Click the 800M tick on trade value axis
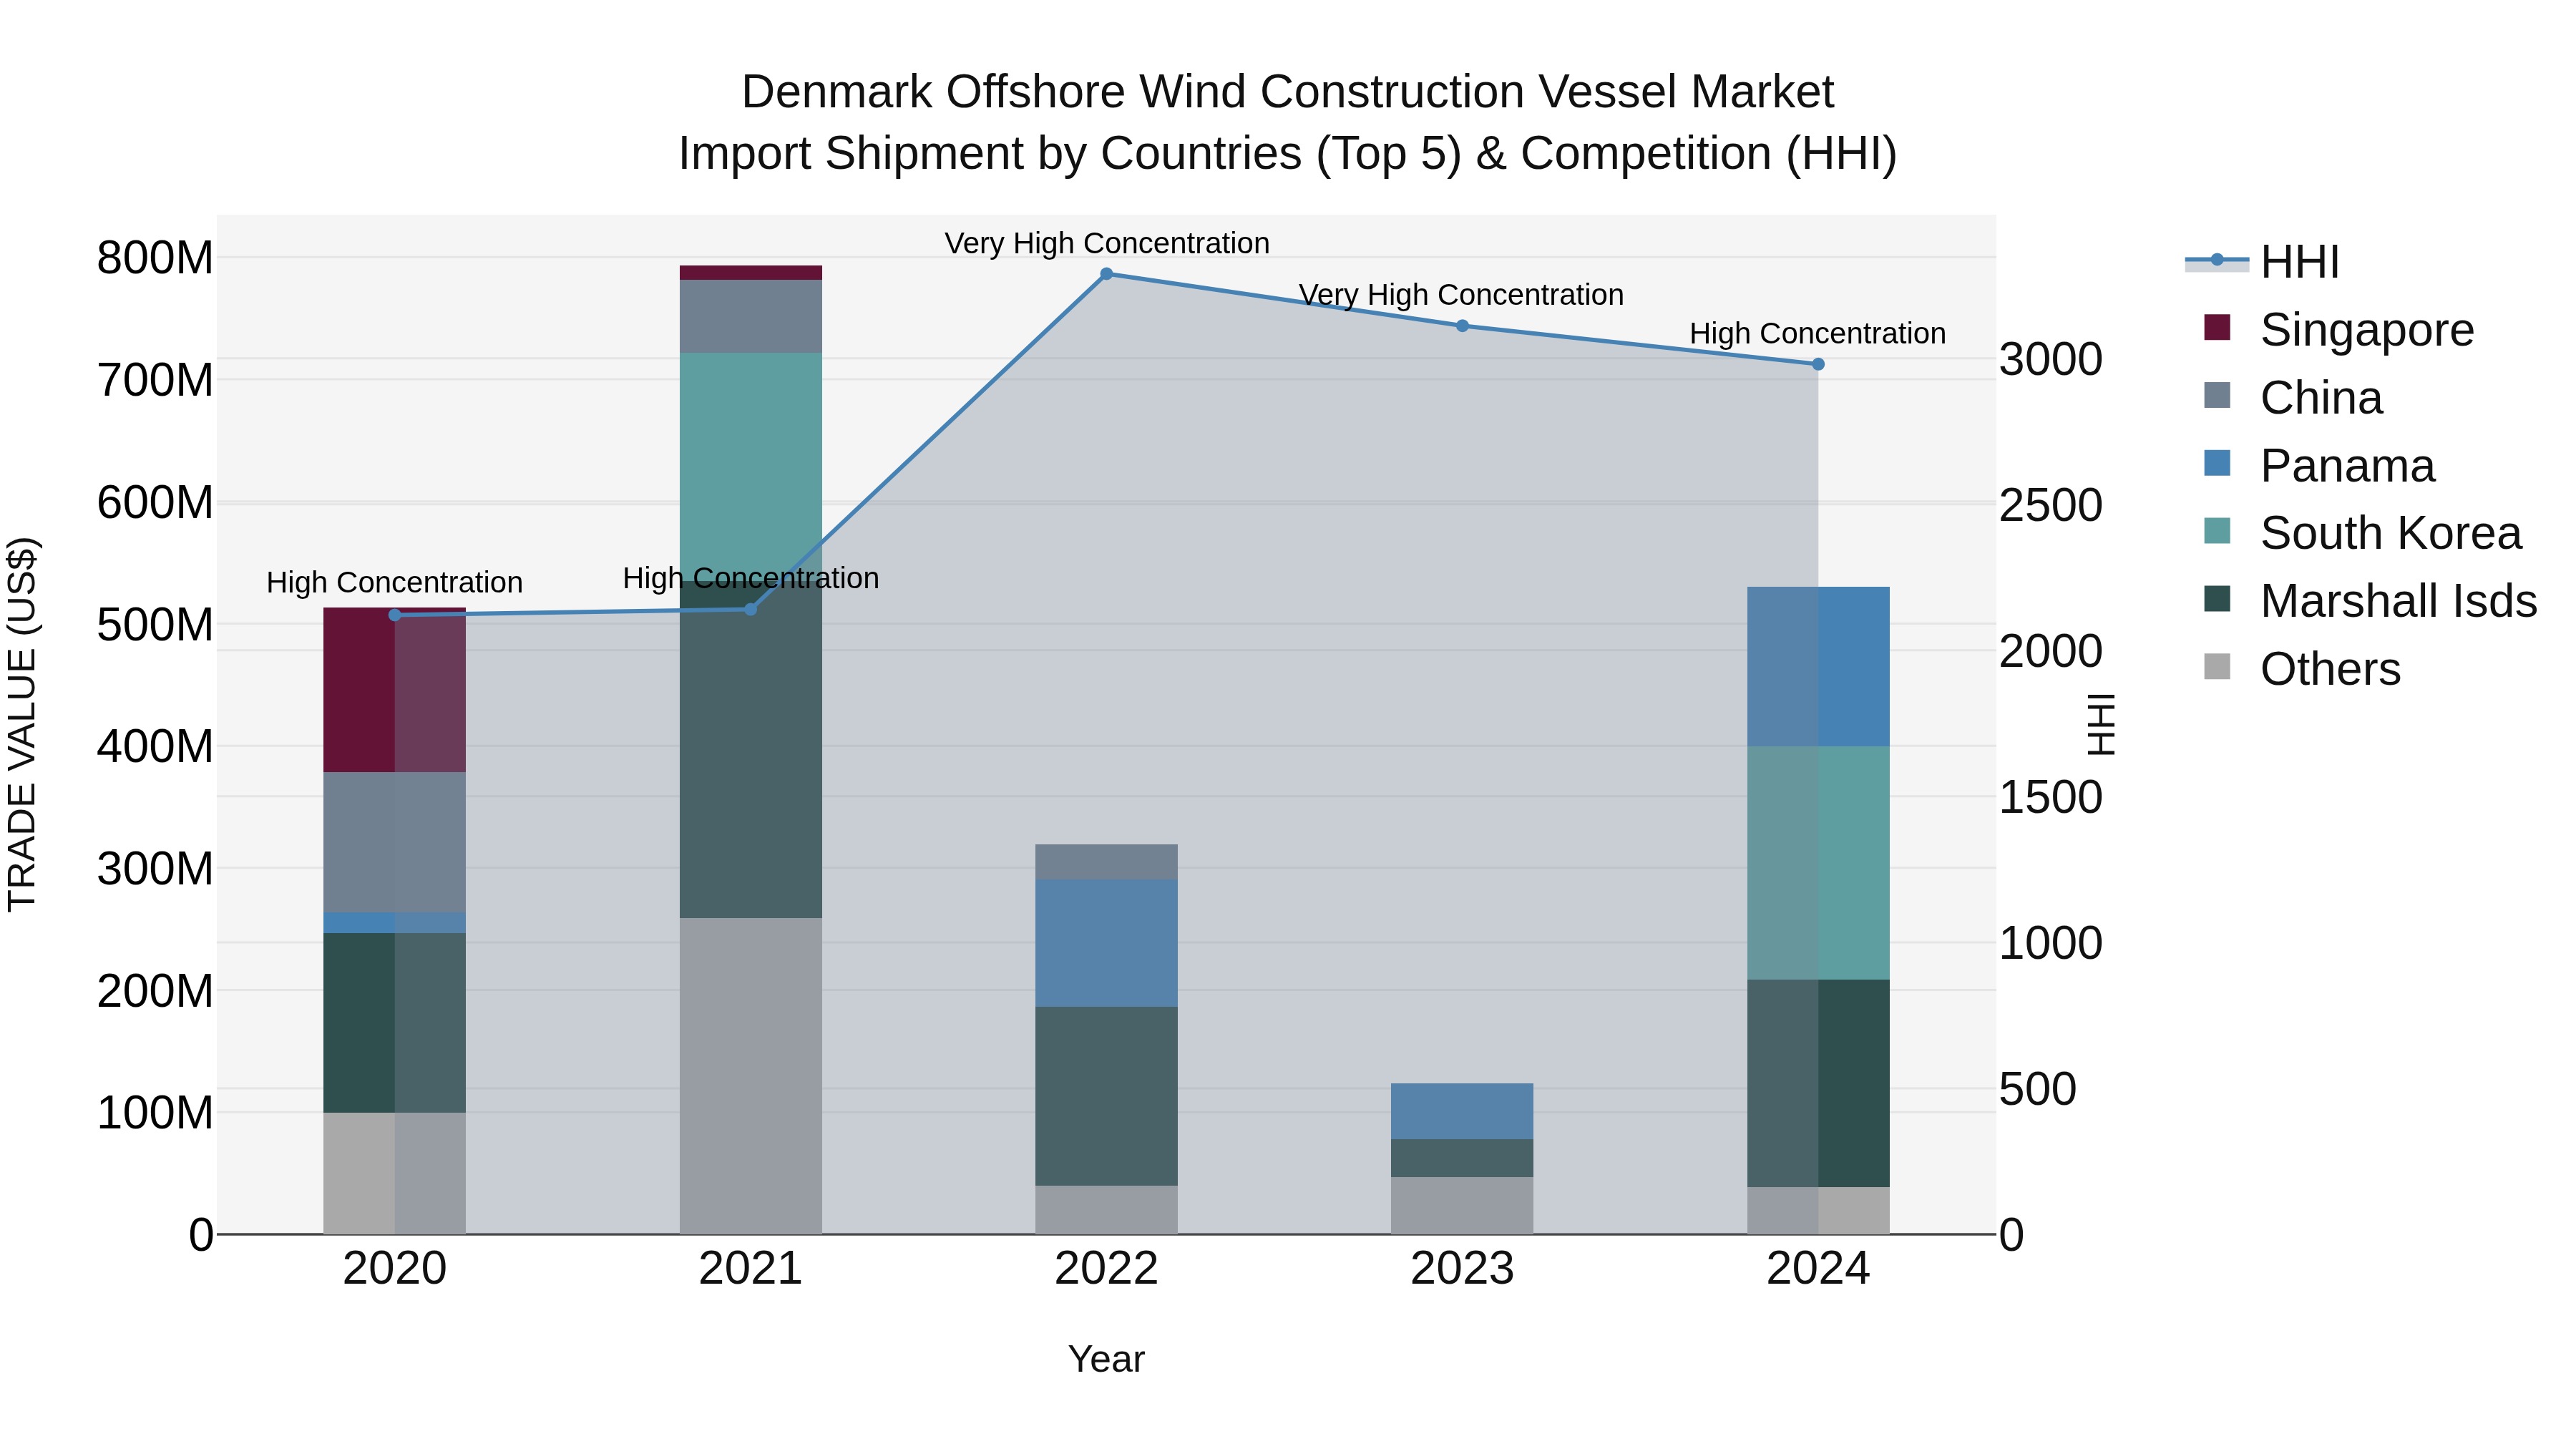 155,258
